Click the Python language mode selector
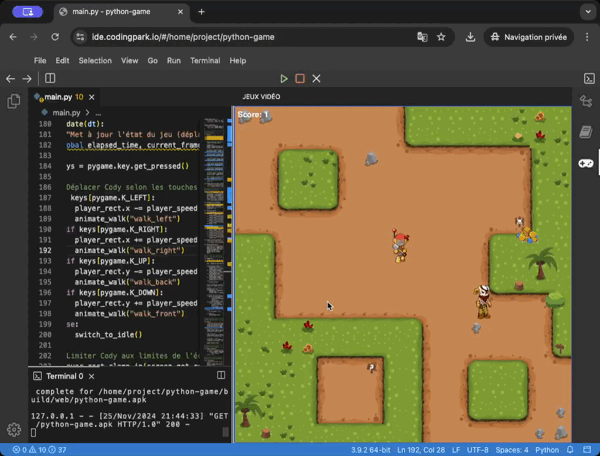Image resolution: width=600 pixels, height=456 pixels. tap(547, 450)
